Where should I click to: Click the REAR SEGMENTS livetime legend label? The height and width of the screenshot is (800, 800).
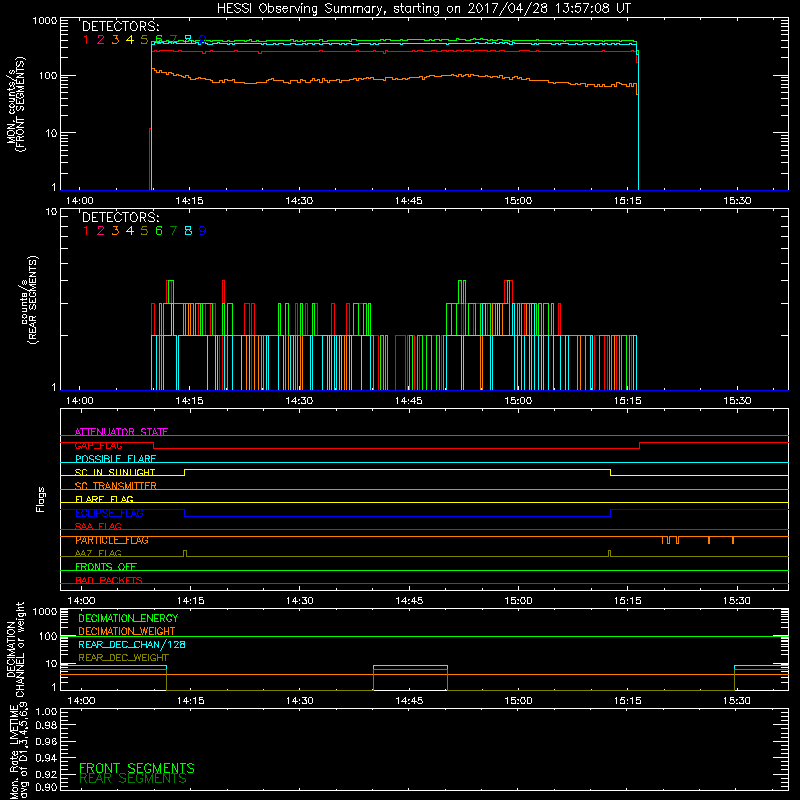coord(133,779)
